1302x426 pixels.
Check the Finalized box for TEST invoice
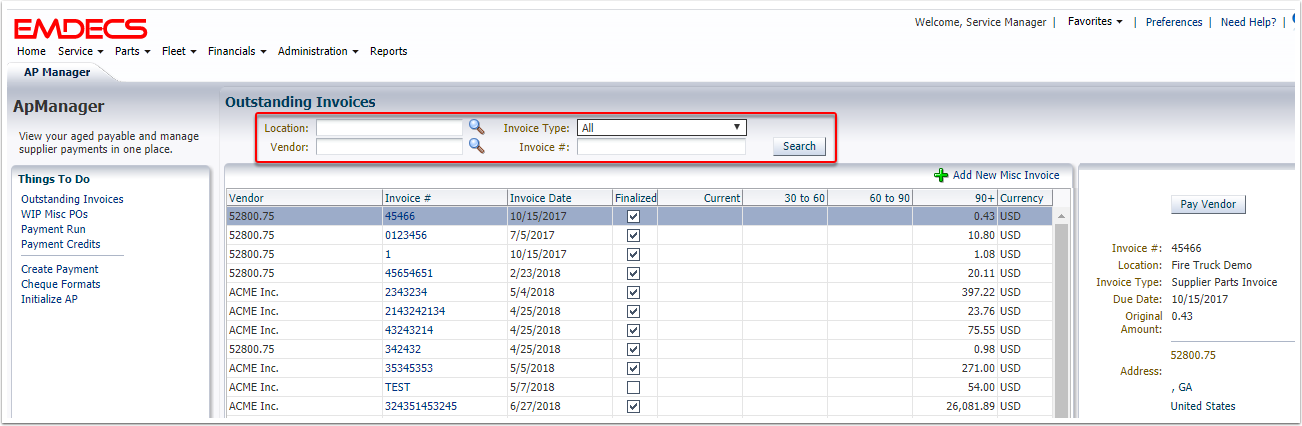633,388
